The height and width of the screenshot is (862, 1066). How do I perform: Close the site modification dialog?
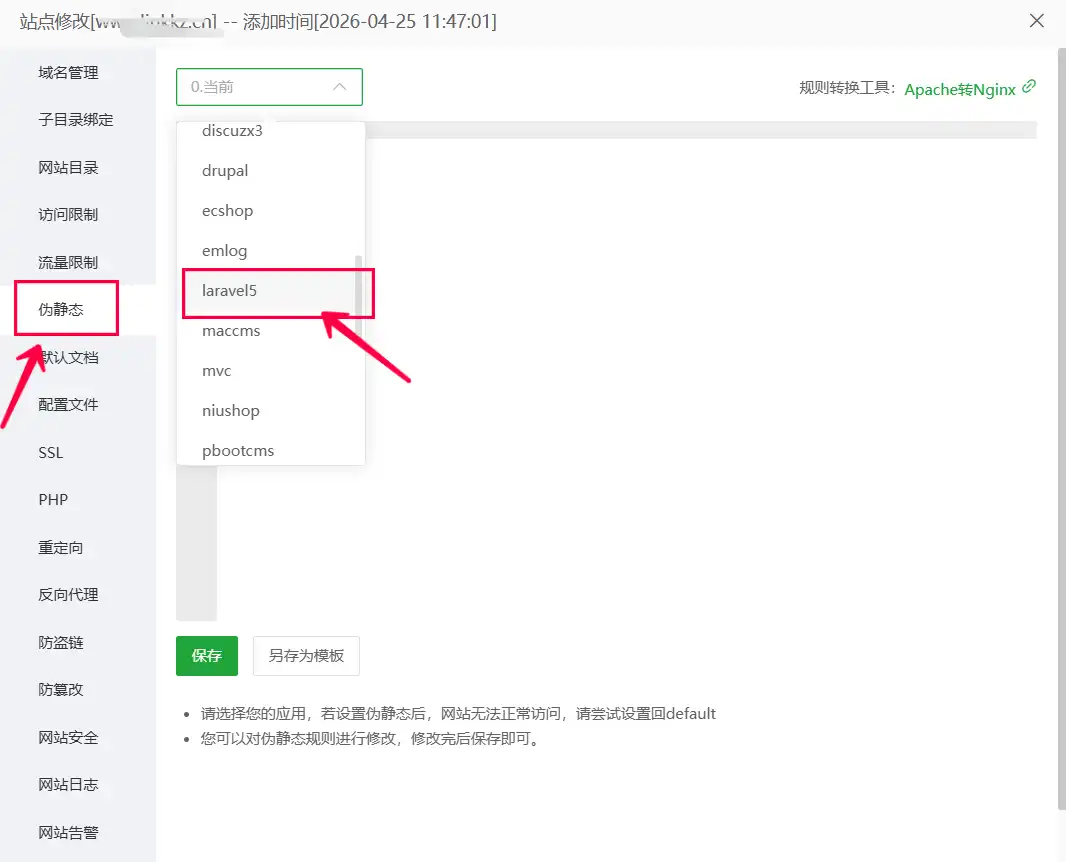point(1037,21)
